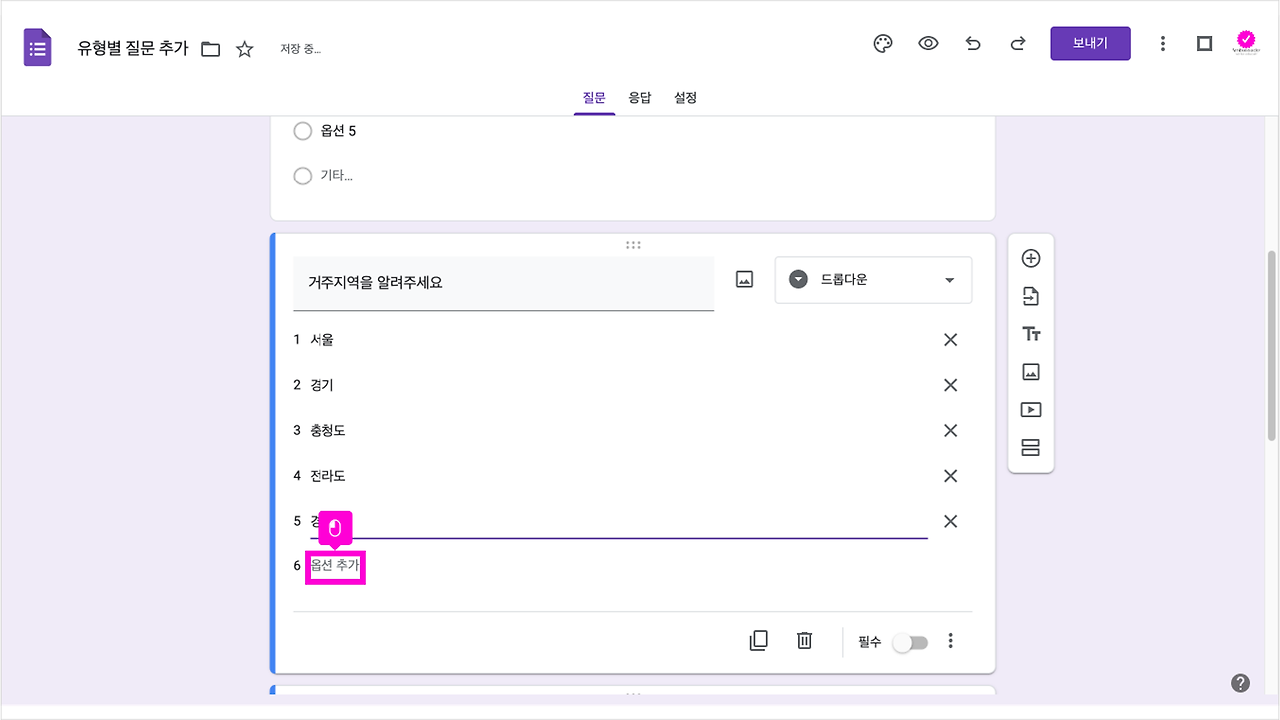The image size is (1280, 720).
Task: Open the 드롭다운 question type dropdown
Action: click(x=872, y=279)
